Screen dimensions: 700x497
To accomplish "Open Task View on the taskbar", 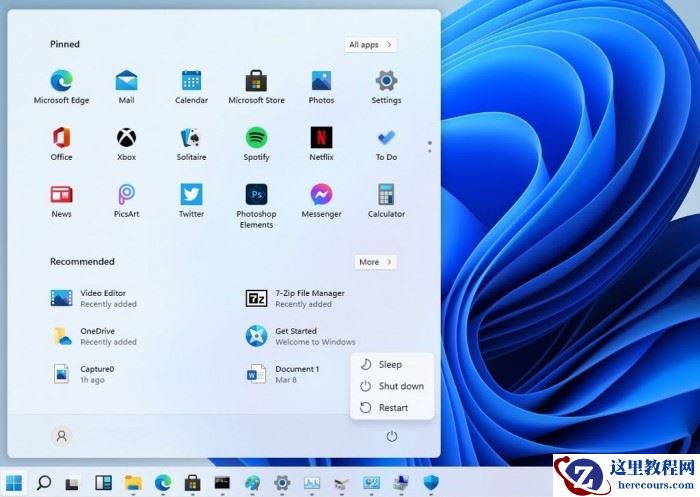I will [72, 483].
